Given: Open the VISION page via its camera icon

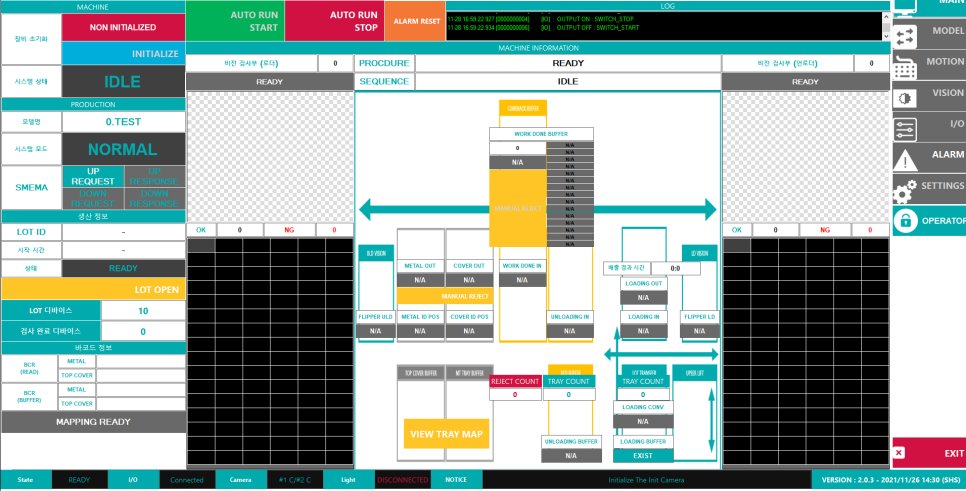Looking at the screenshot, I should [x=905, y=99].
